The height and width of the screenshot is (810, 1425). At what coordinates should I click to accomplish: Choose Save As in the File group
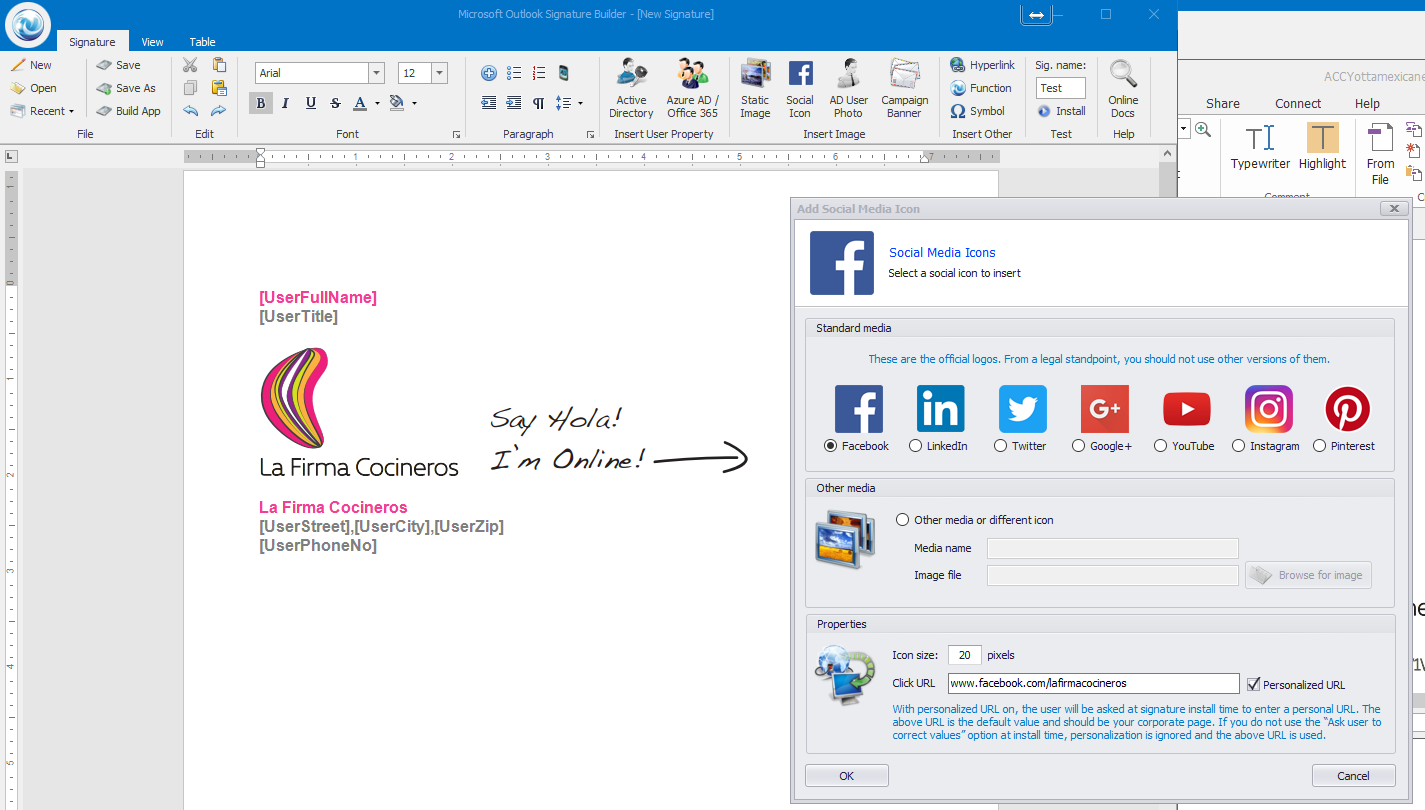pos(126,88)
